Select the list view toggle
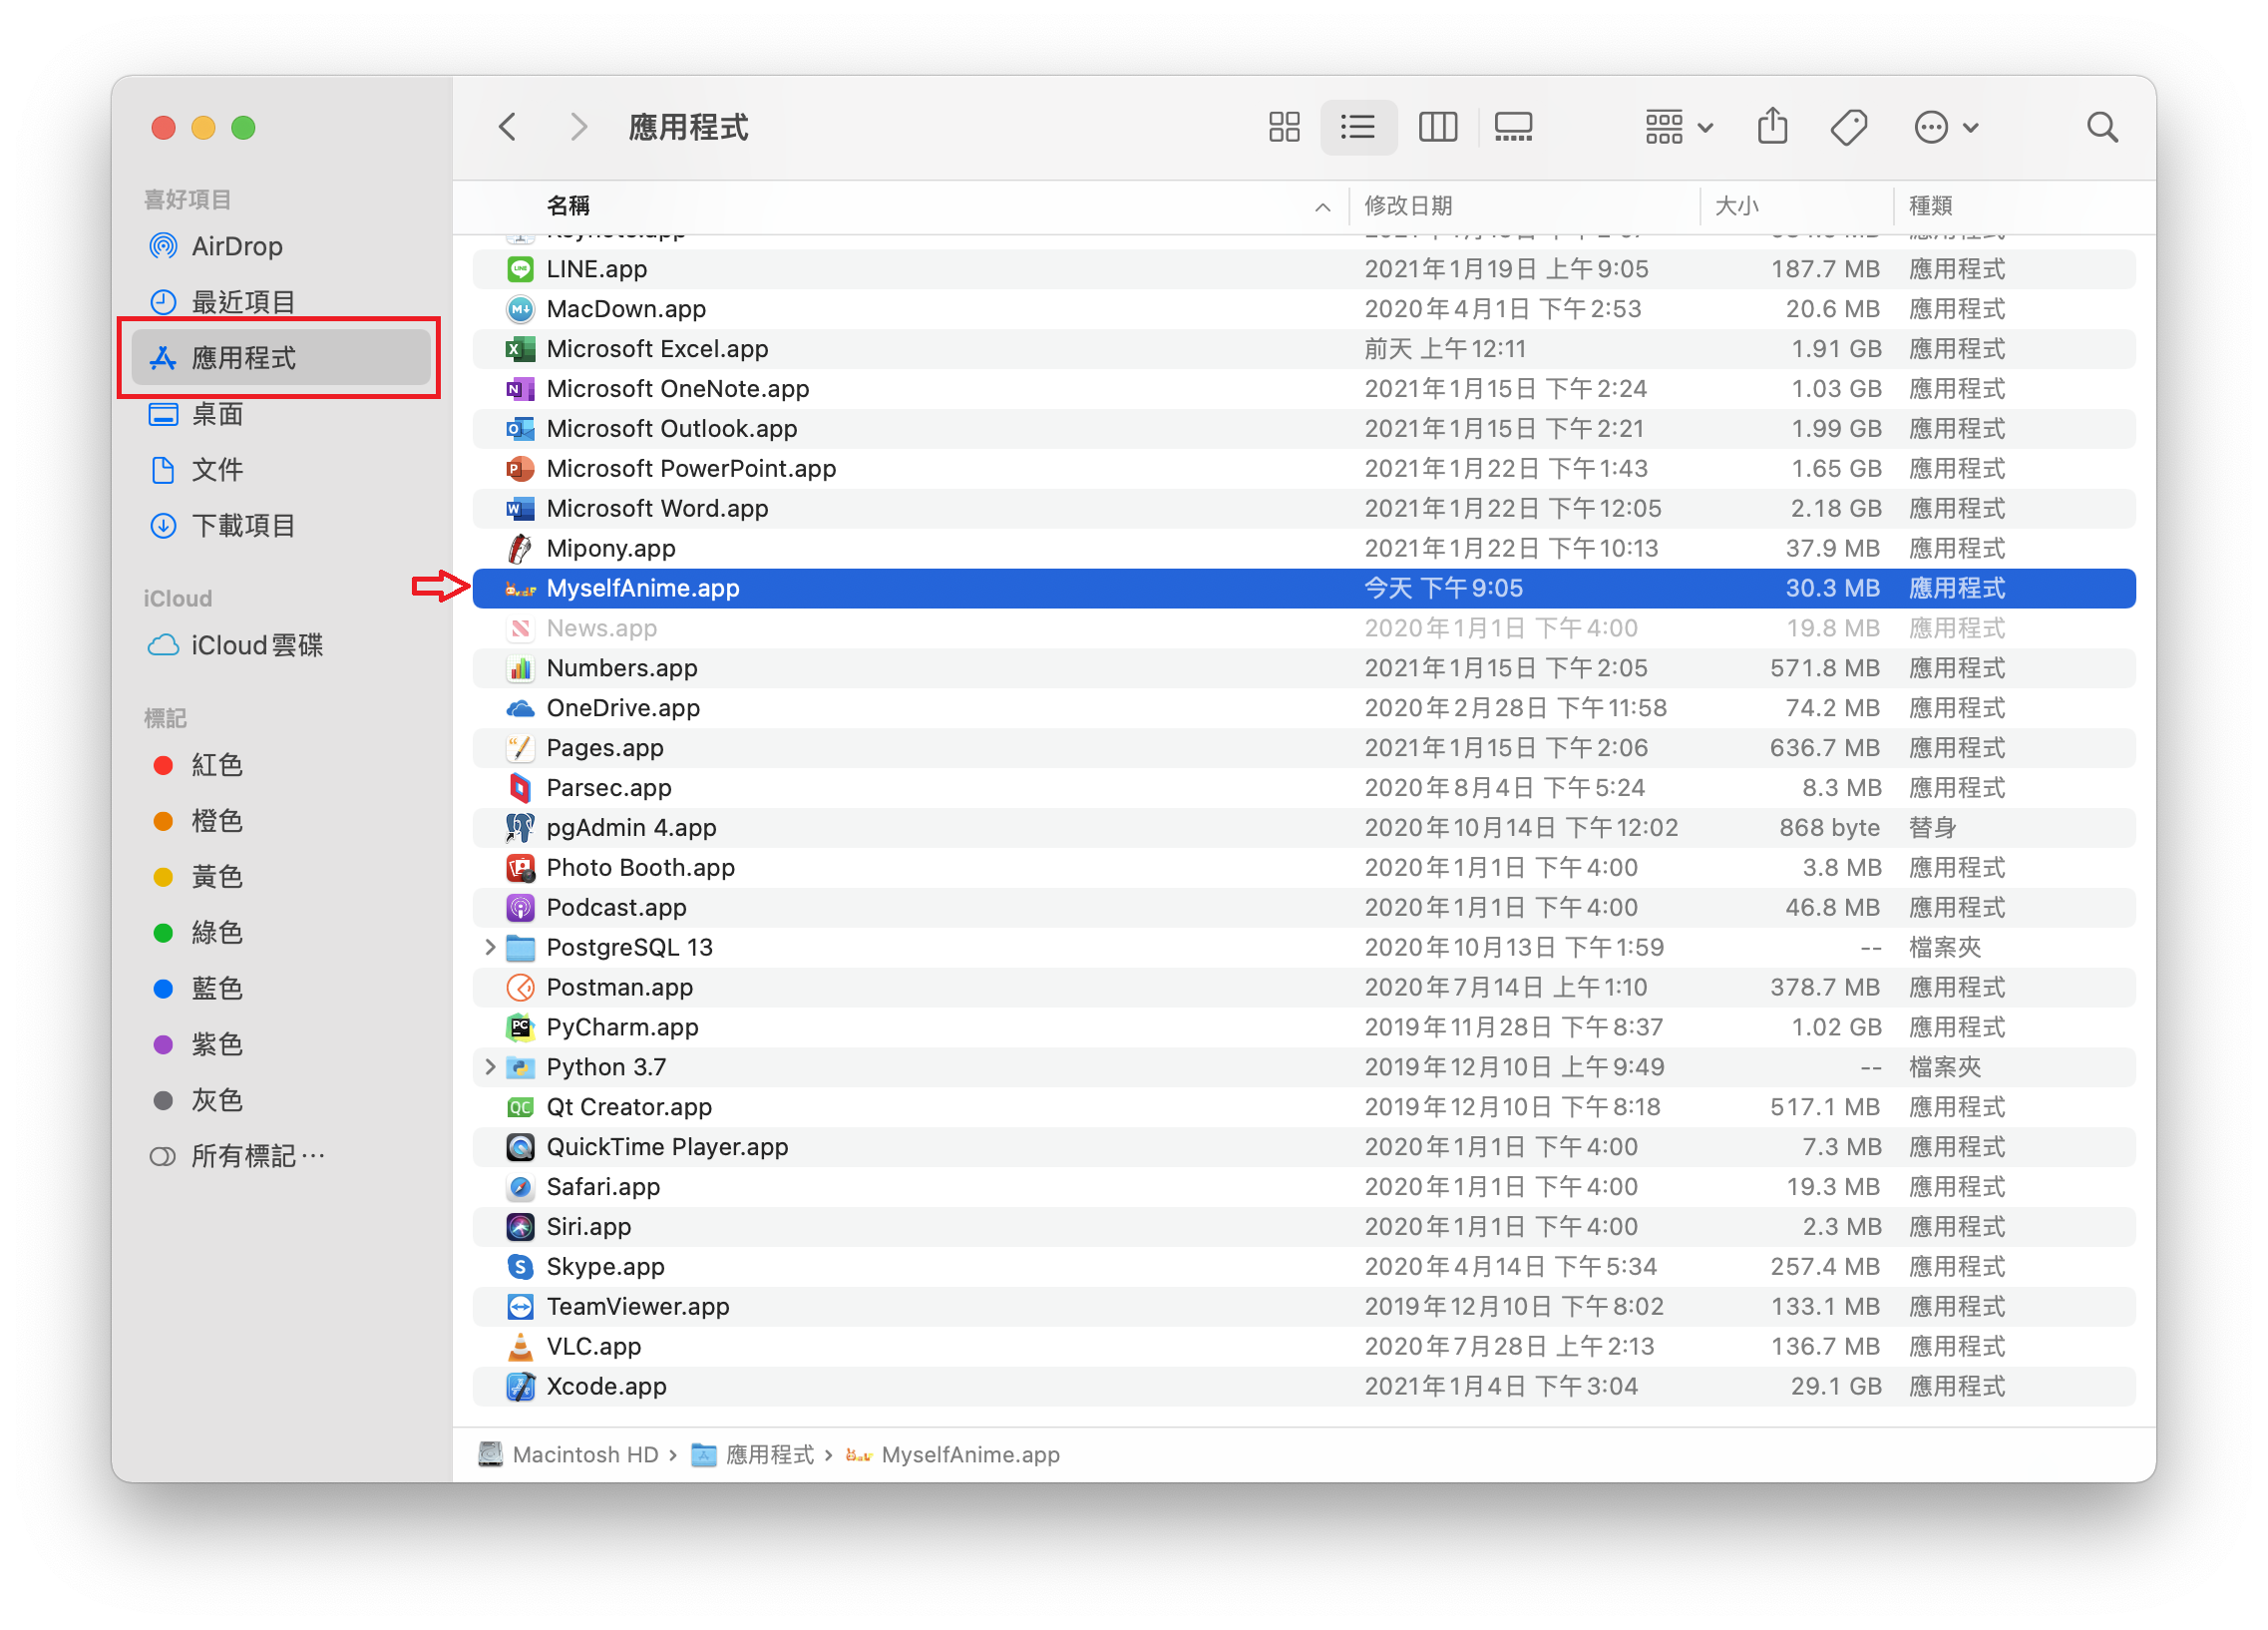 (x=1357, y=127)
